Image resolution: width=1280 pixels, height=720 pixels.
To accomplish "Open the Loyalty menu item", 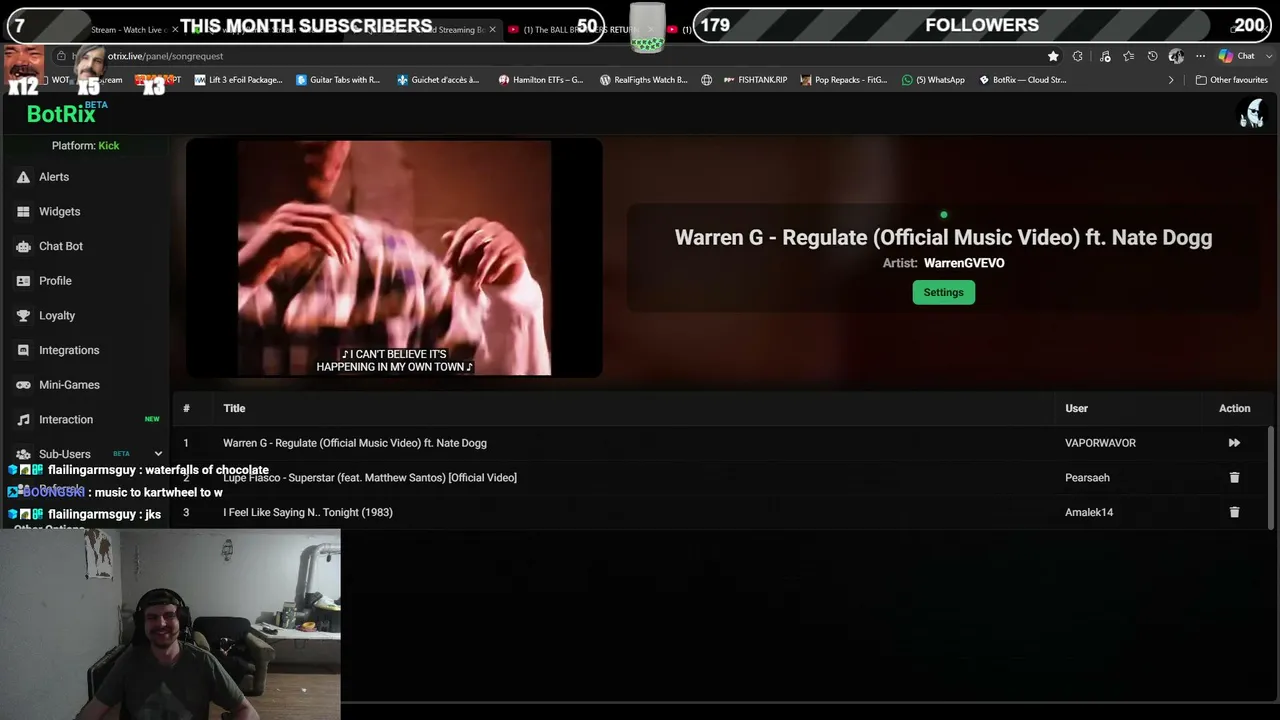I will click(x=57, y=316).
